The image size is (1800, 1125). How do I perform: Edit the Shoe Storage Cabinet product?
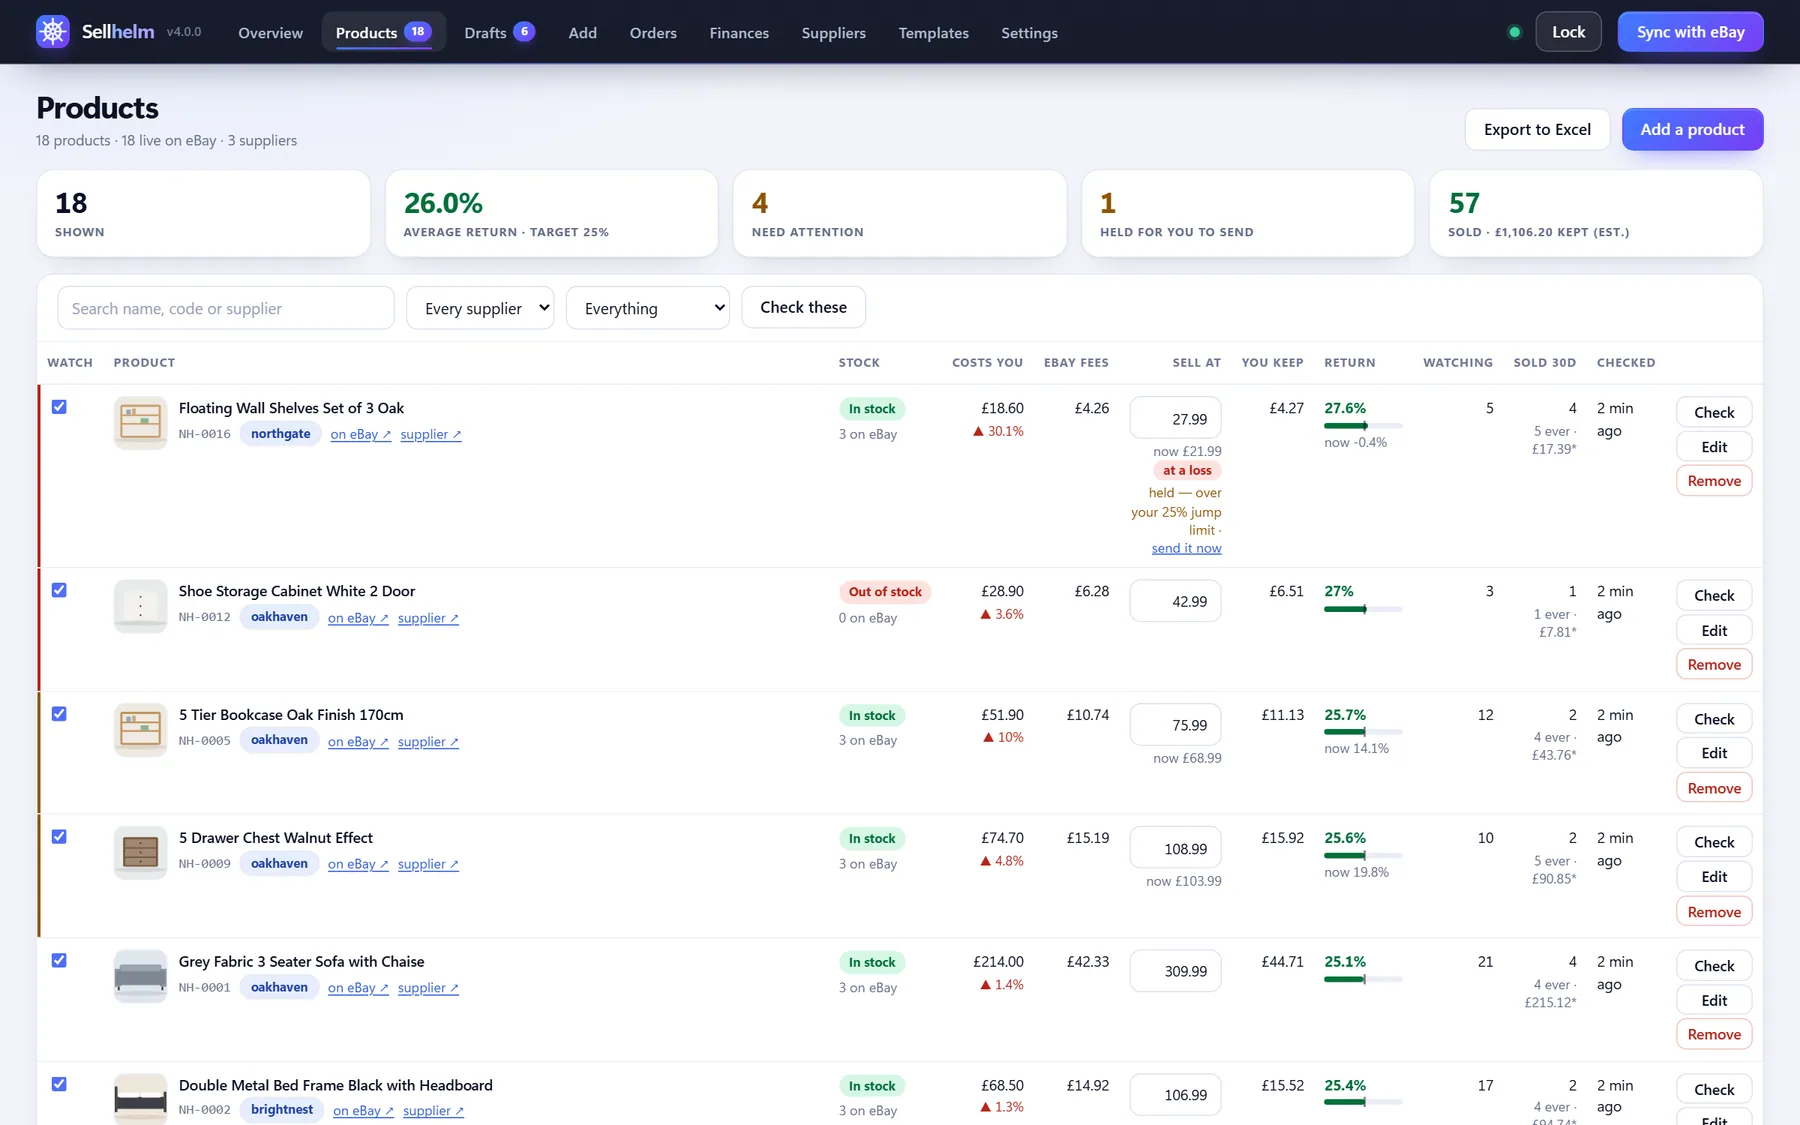[1714, 630]
